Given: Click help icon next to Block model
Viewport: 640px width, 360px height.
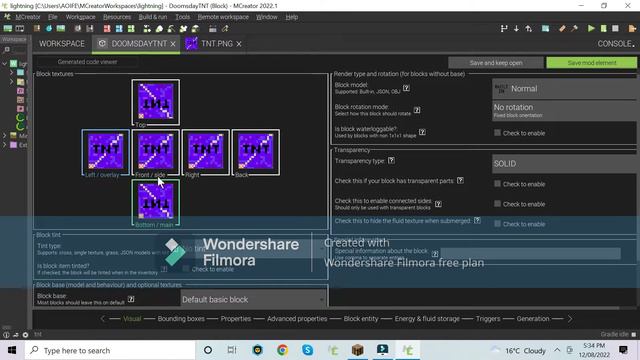Looking at the screenshot, I should (406, 88).
